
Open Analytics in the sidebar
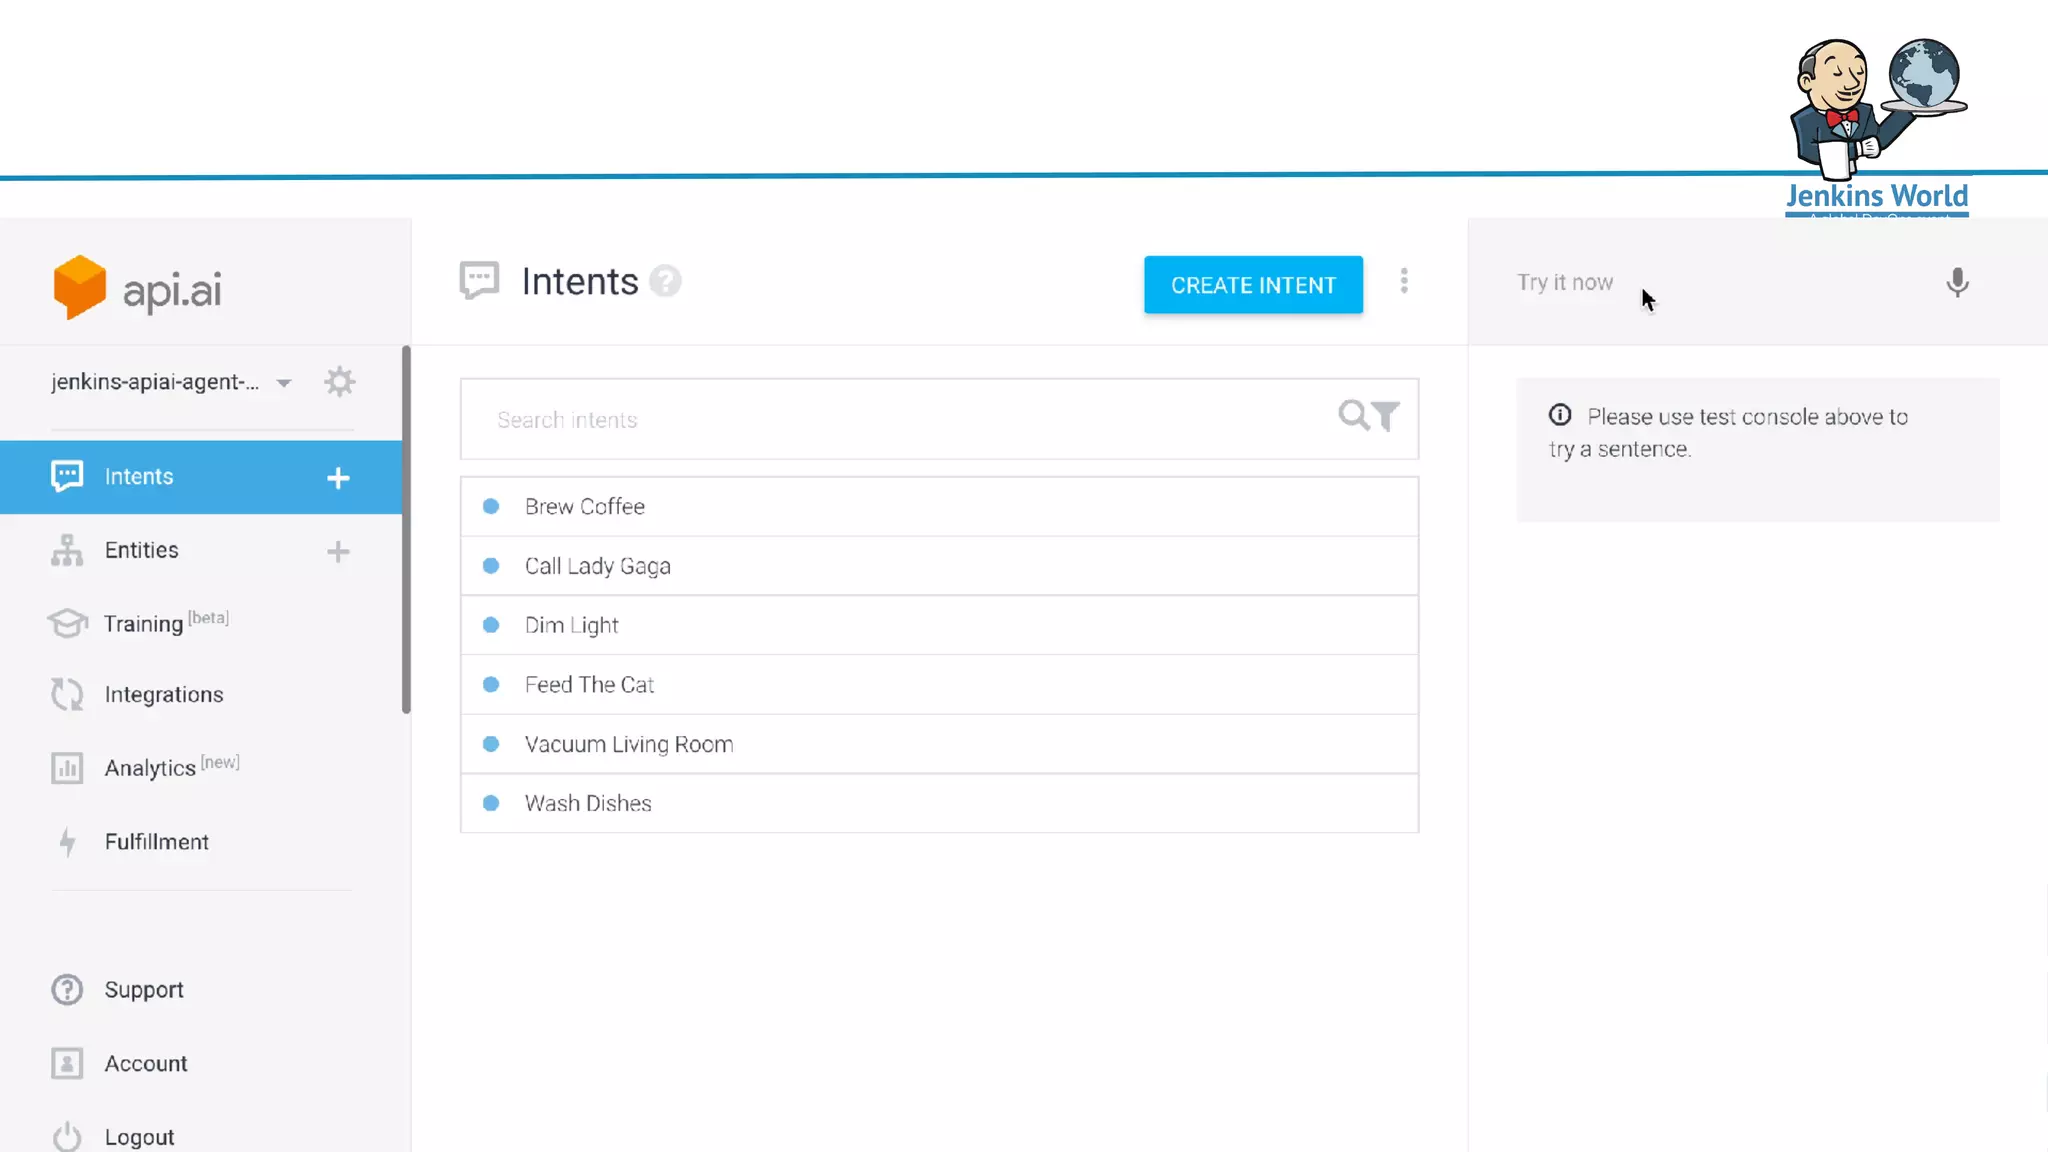150,768
